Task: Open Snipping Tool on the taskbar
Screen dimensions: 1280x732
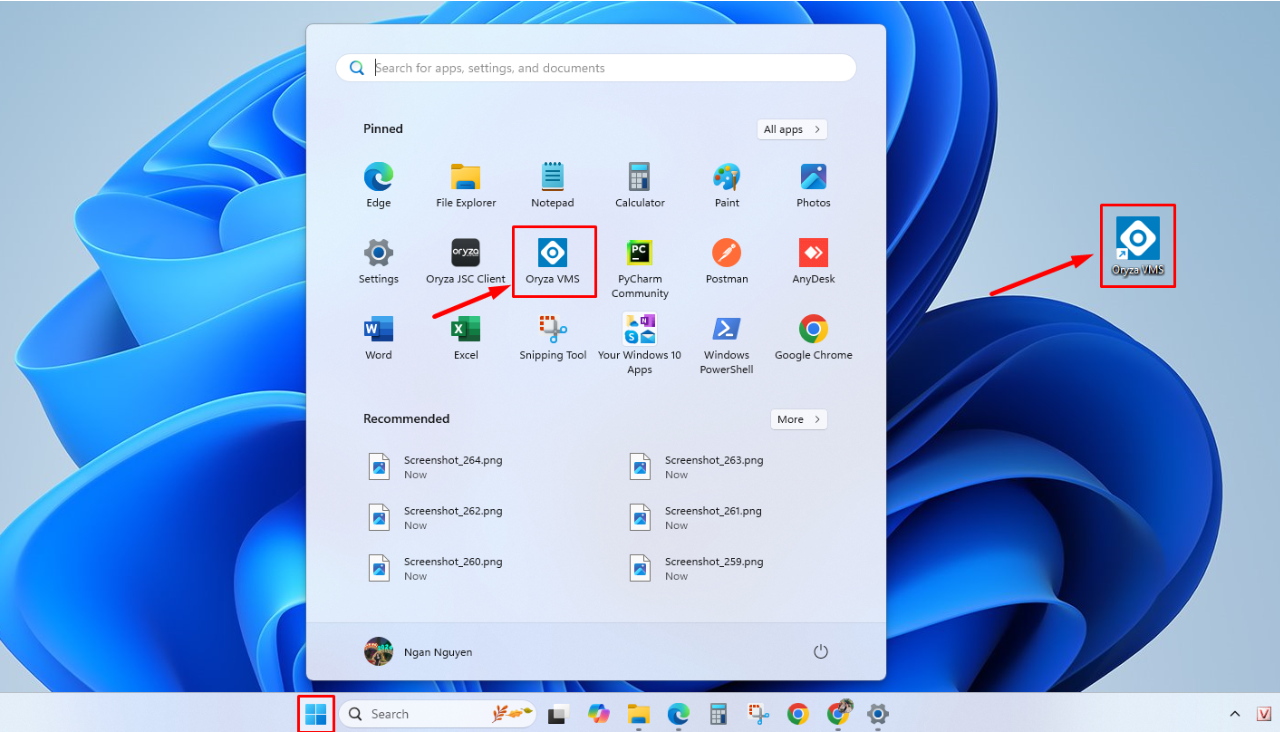Action: 758,714
